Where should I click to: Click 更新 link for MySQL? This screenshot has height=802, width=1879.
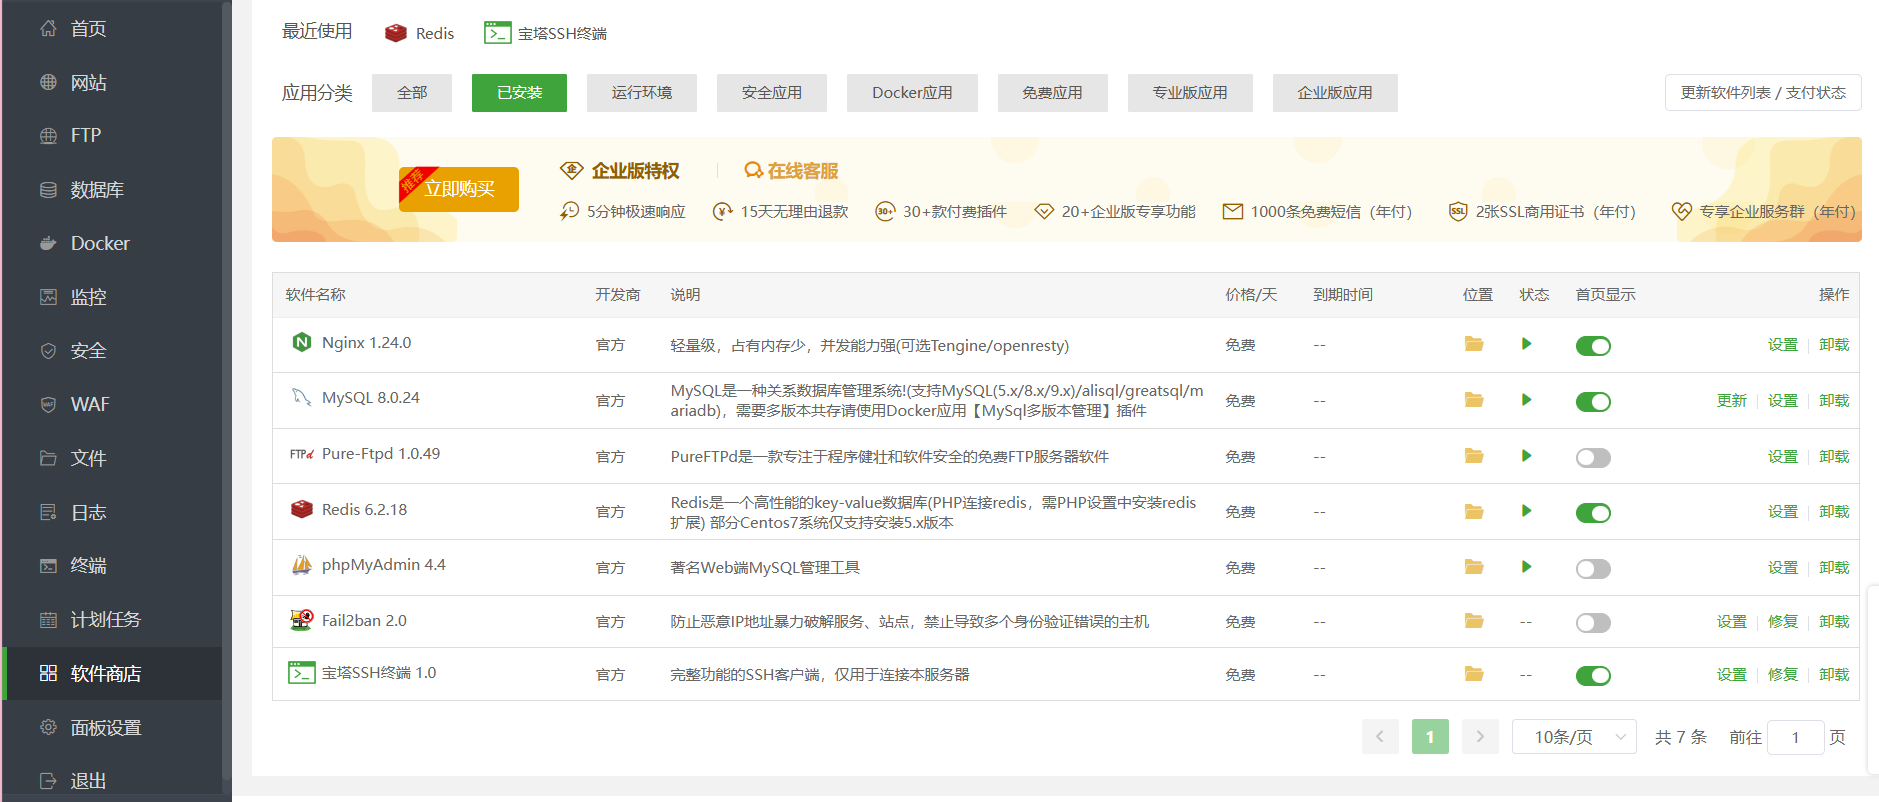coord(1731,400)
